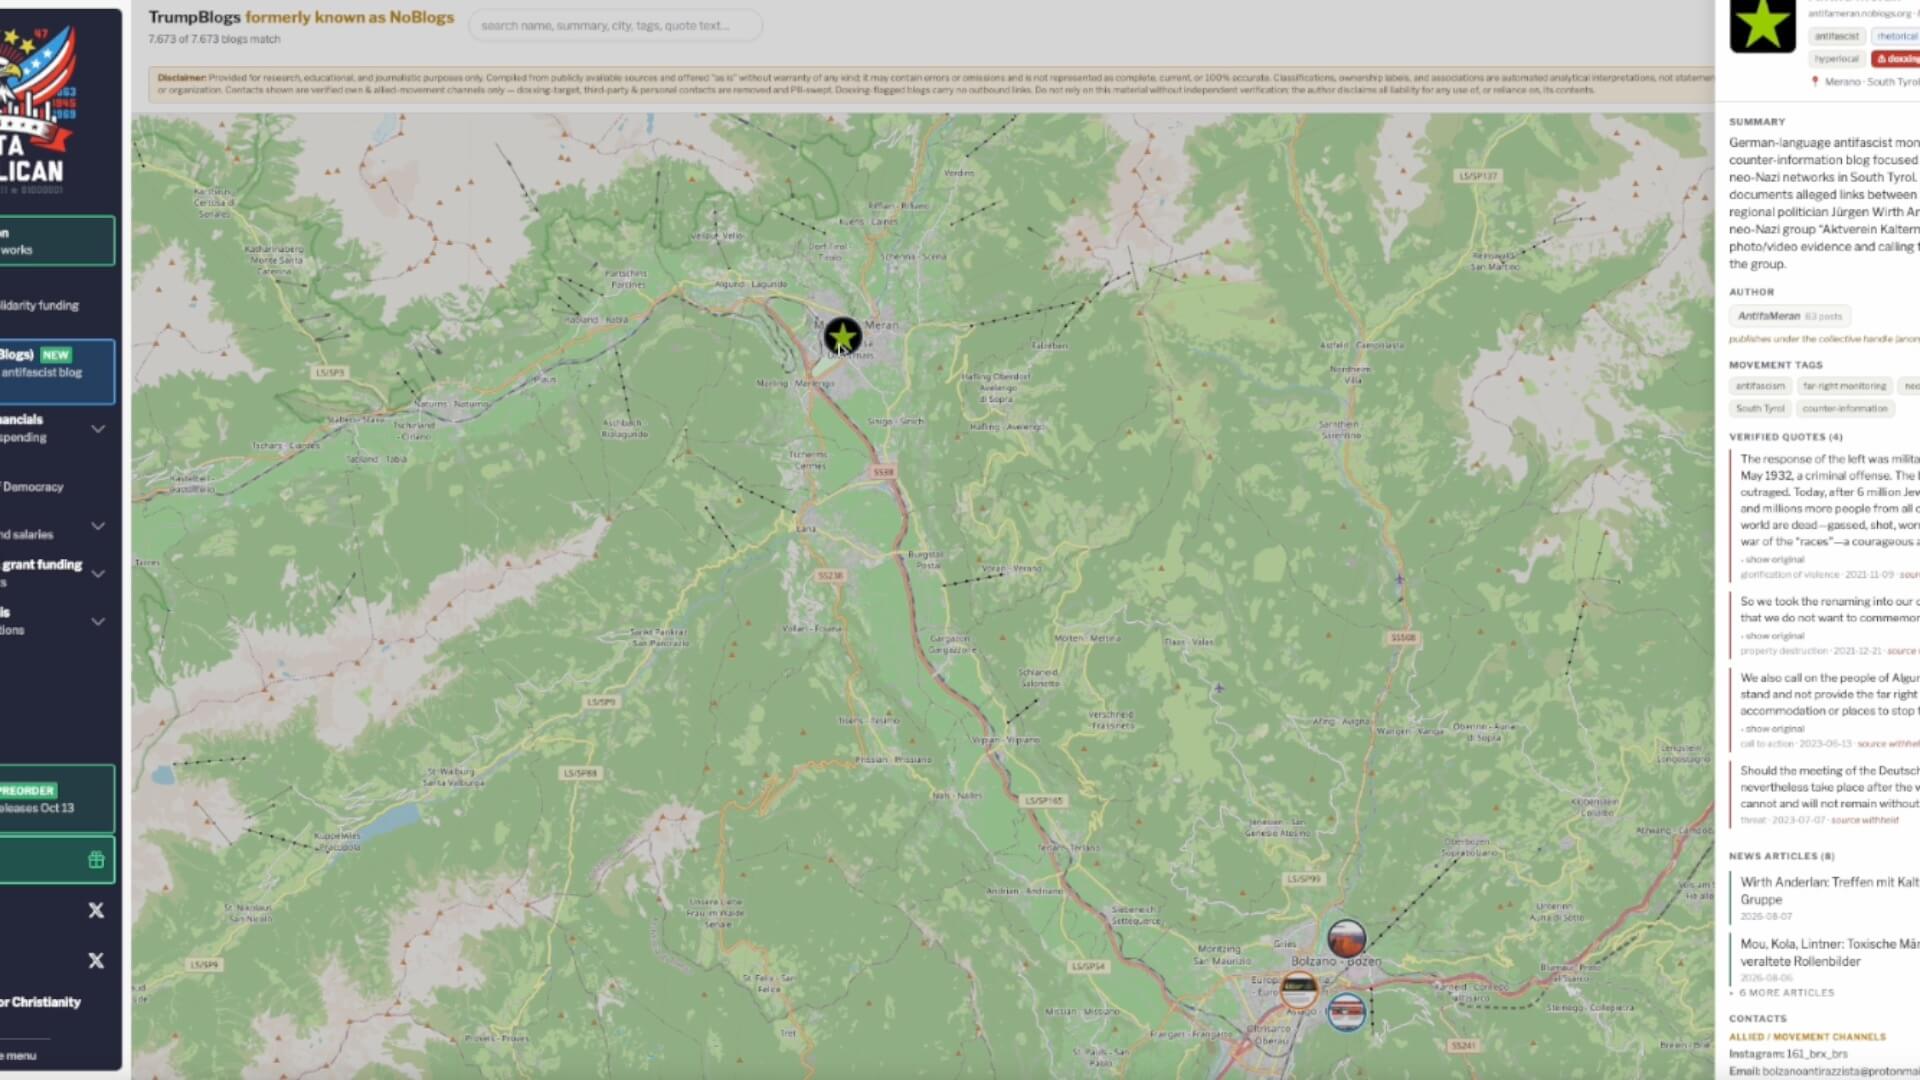The width and height of the screenshot is (1920, 1080).
Task: Select the Blogs NEW antifascist blog item
Action: 57,371
